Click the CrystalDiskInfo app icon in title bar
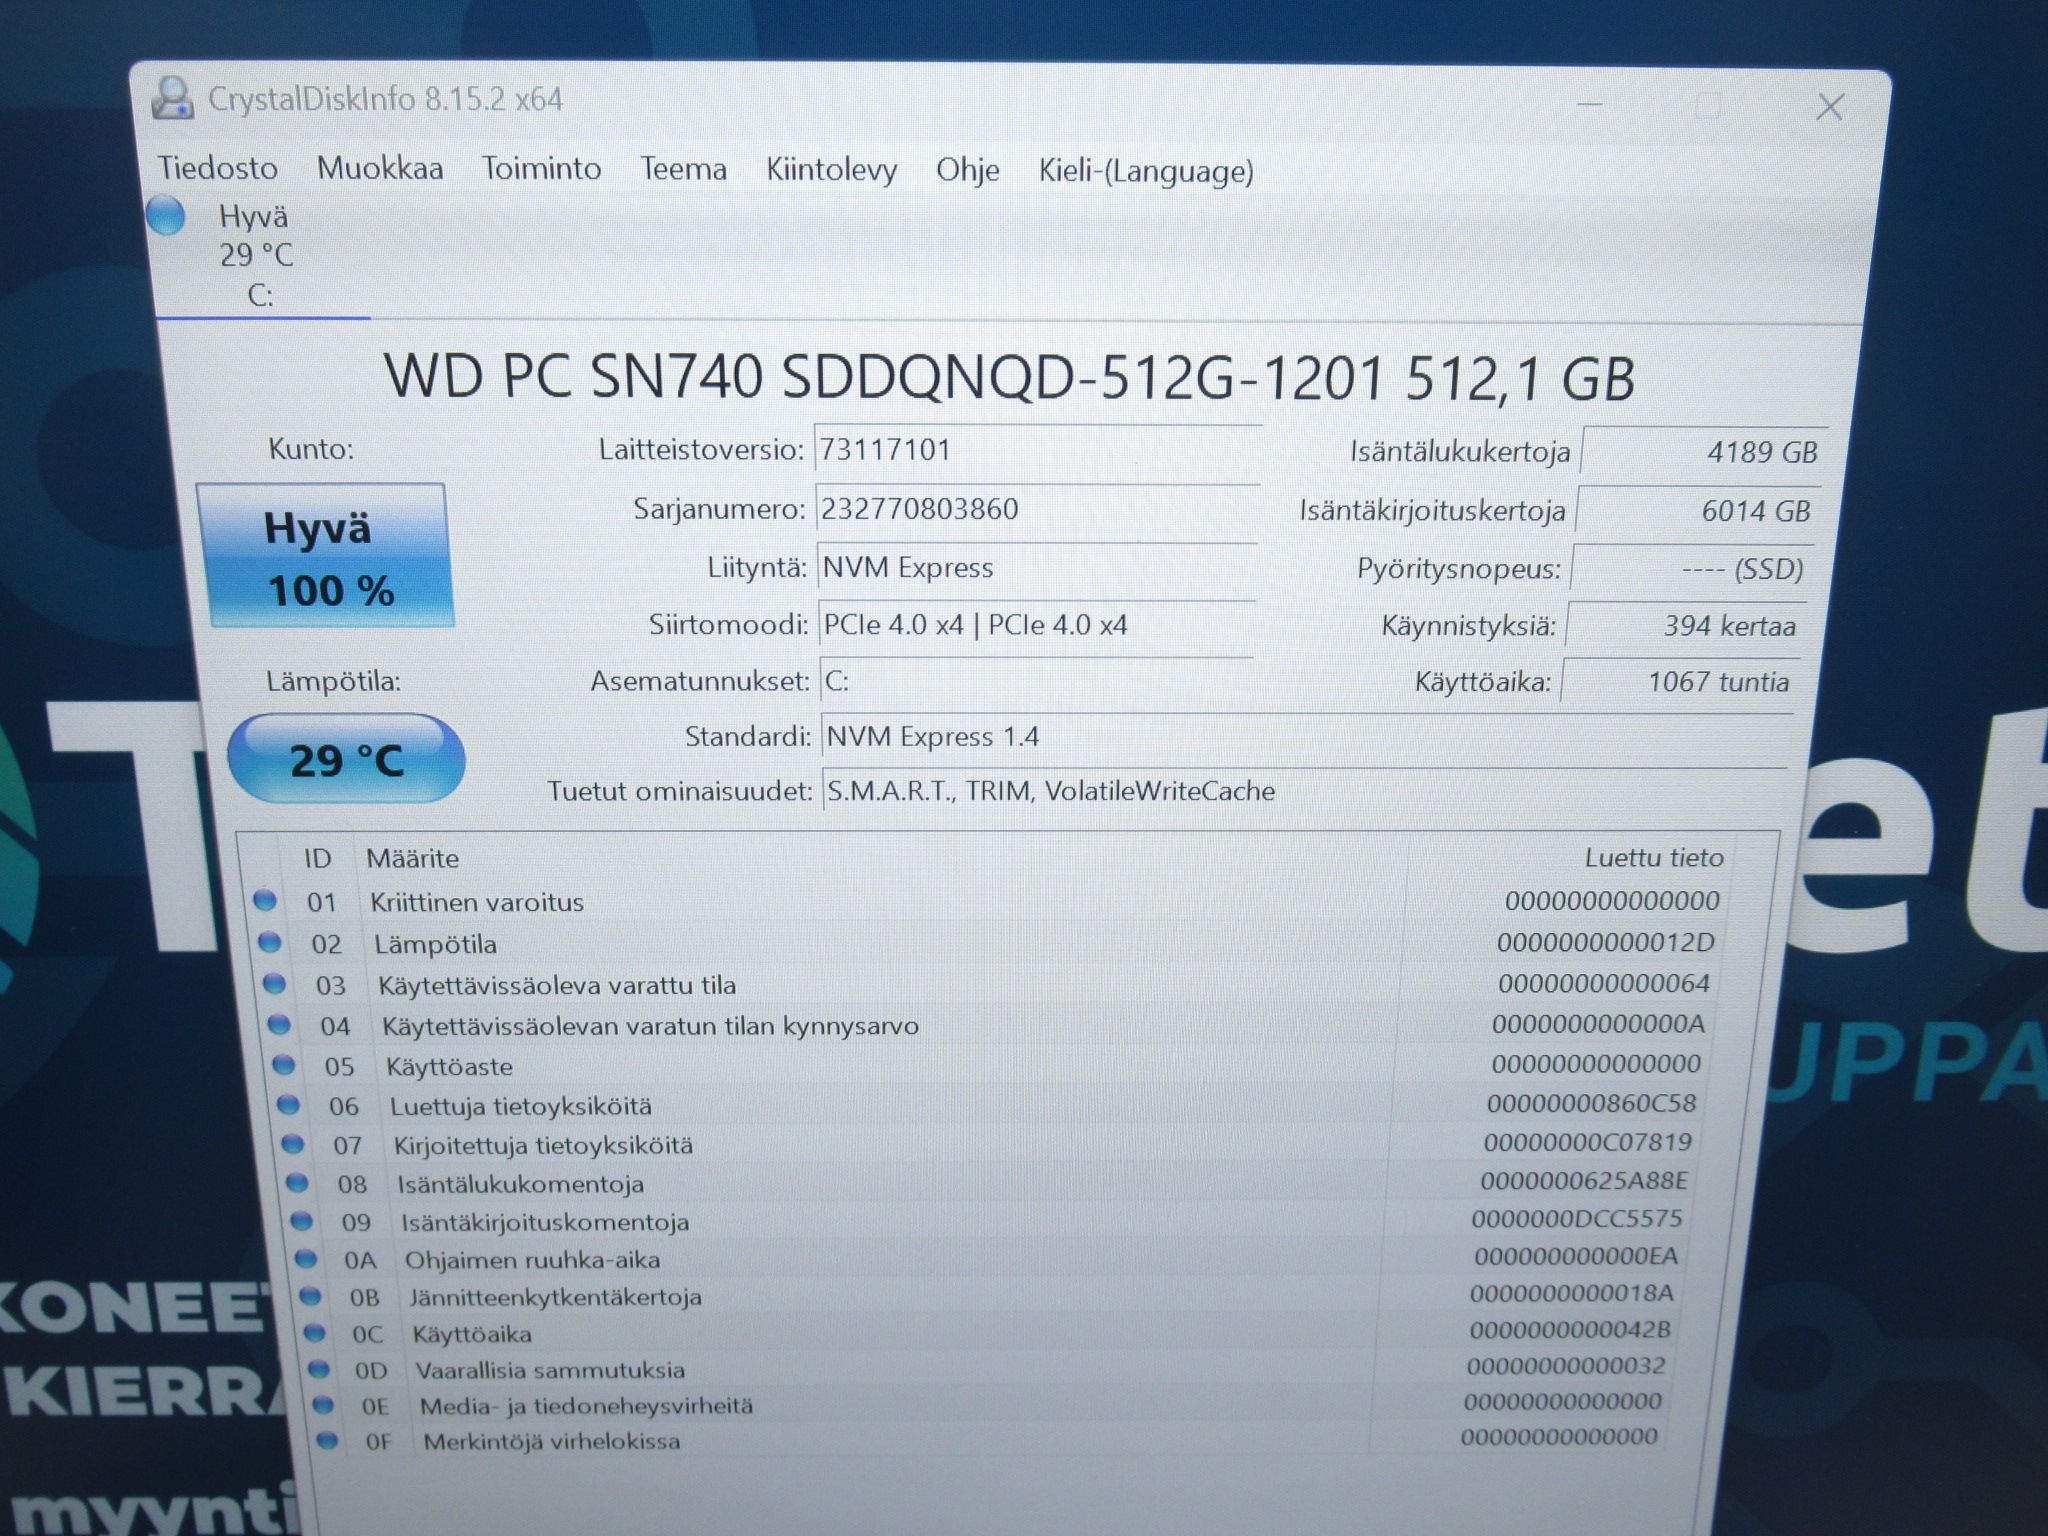Viewport: 2048px width, 1536px height. pos(171,99)
